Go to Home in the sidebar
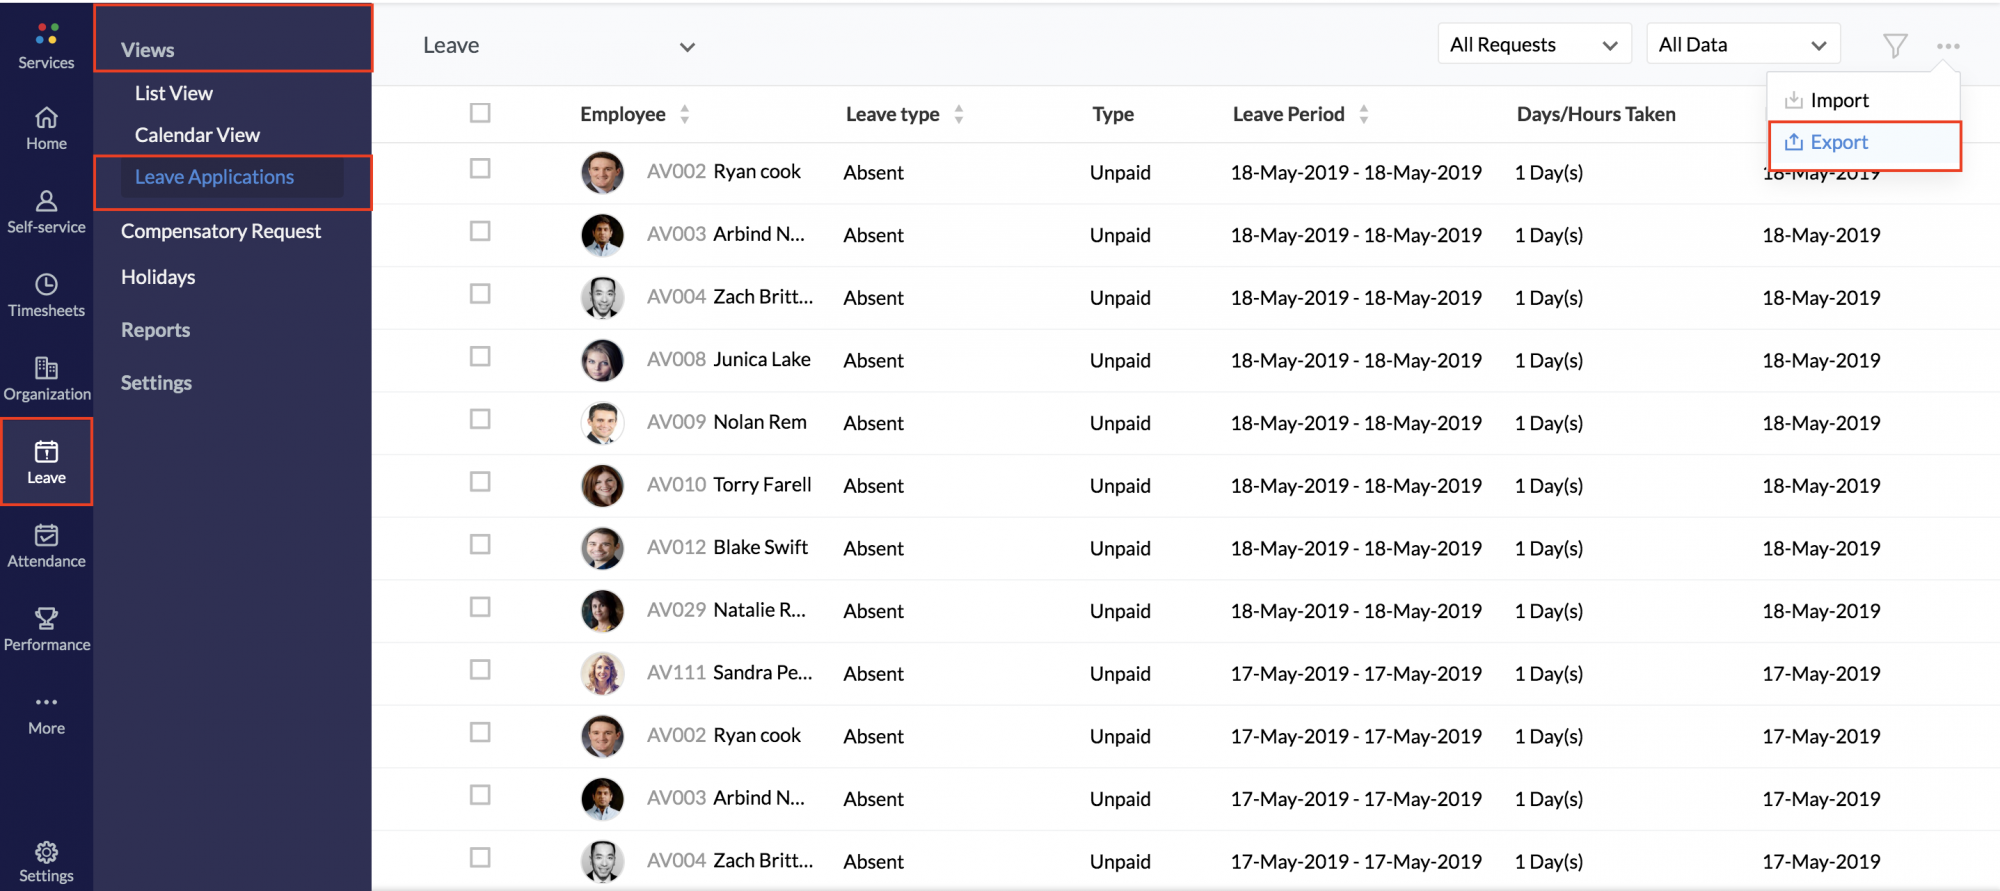The height and width of the screenshot is (891, 2000). pyautogui.click(x=46, y=119)
